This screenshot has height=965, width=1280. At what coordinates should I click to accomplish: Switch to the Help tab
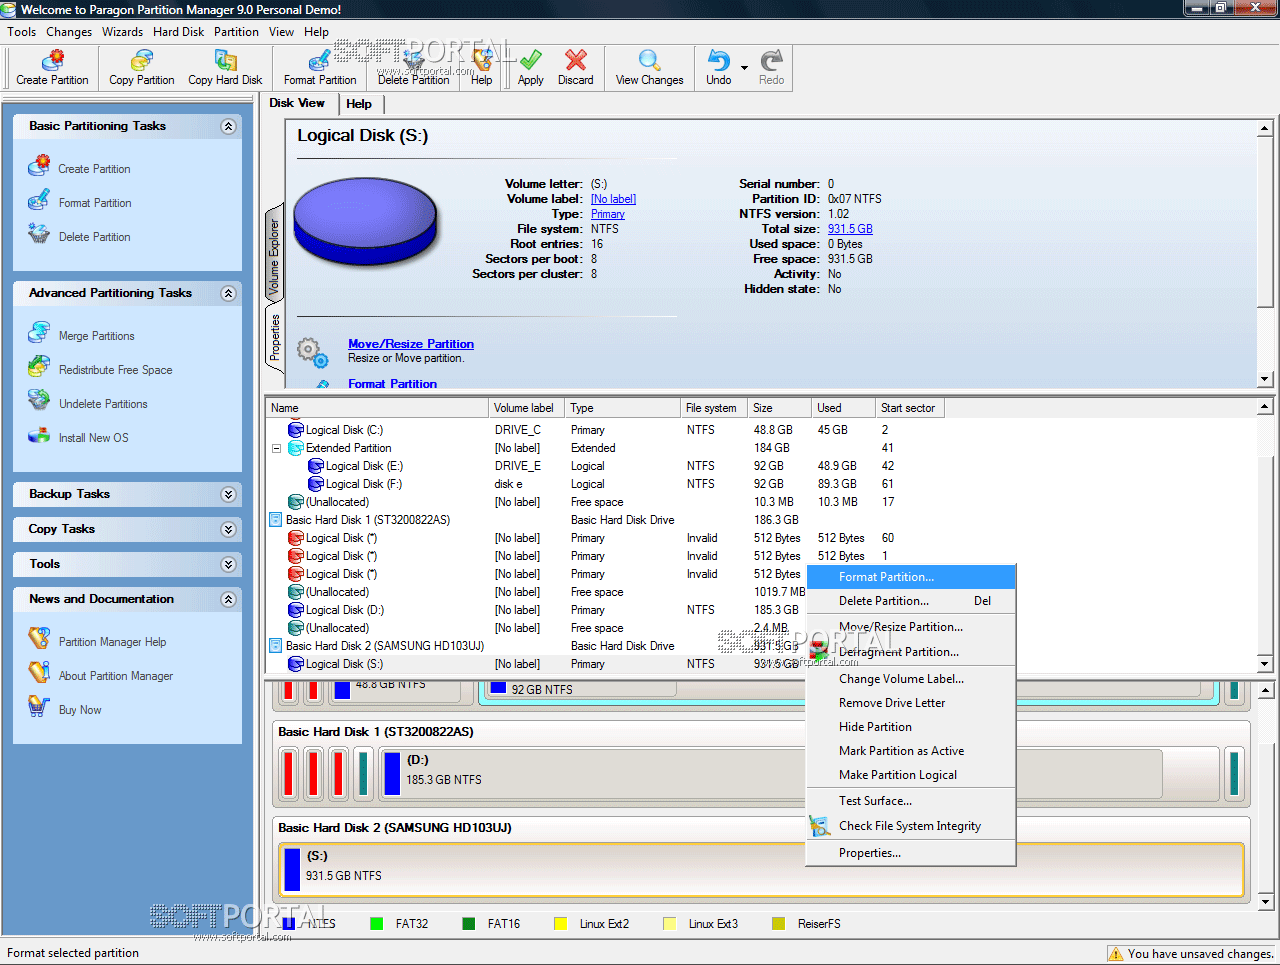[x=359, y=103]
